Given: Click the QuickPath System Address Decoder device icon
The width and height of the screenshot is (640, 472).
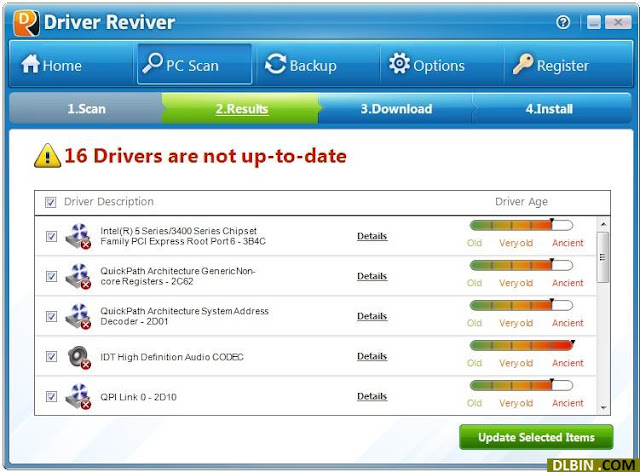Looking at the screenshot, I should pyautogui.click(x=78, y=316).
